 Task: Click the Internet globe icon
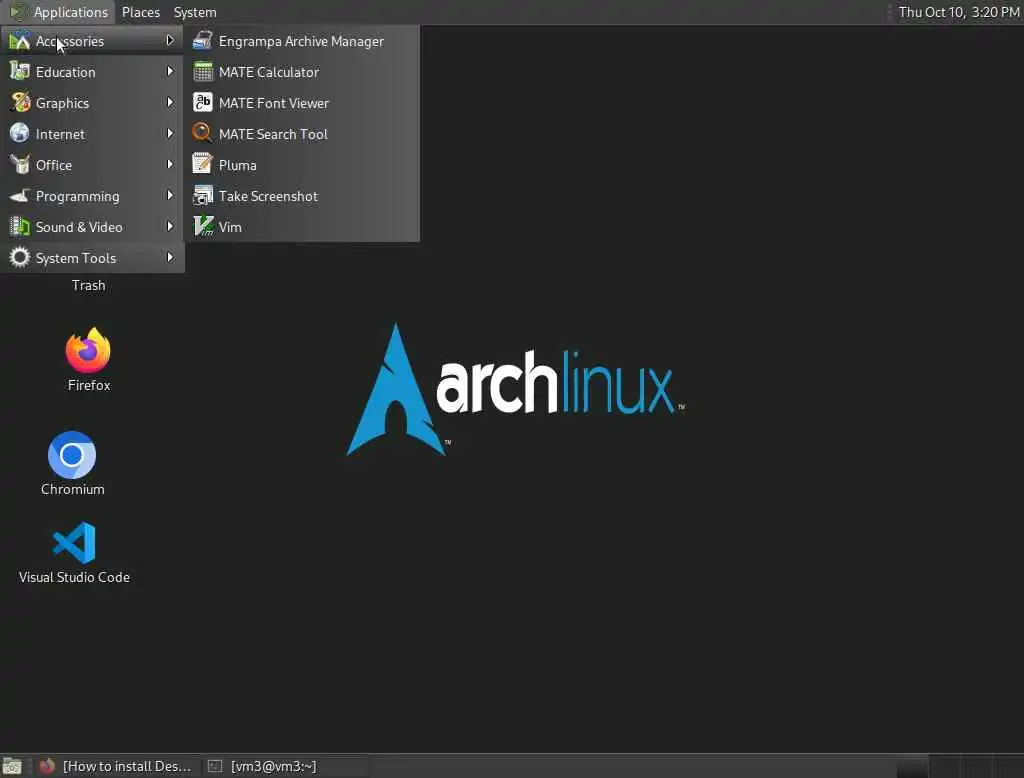point(20,133)
